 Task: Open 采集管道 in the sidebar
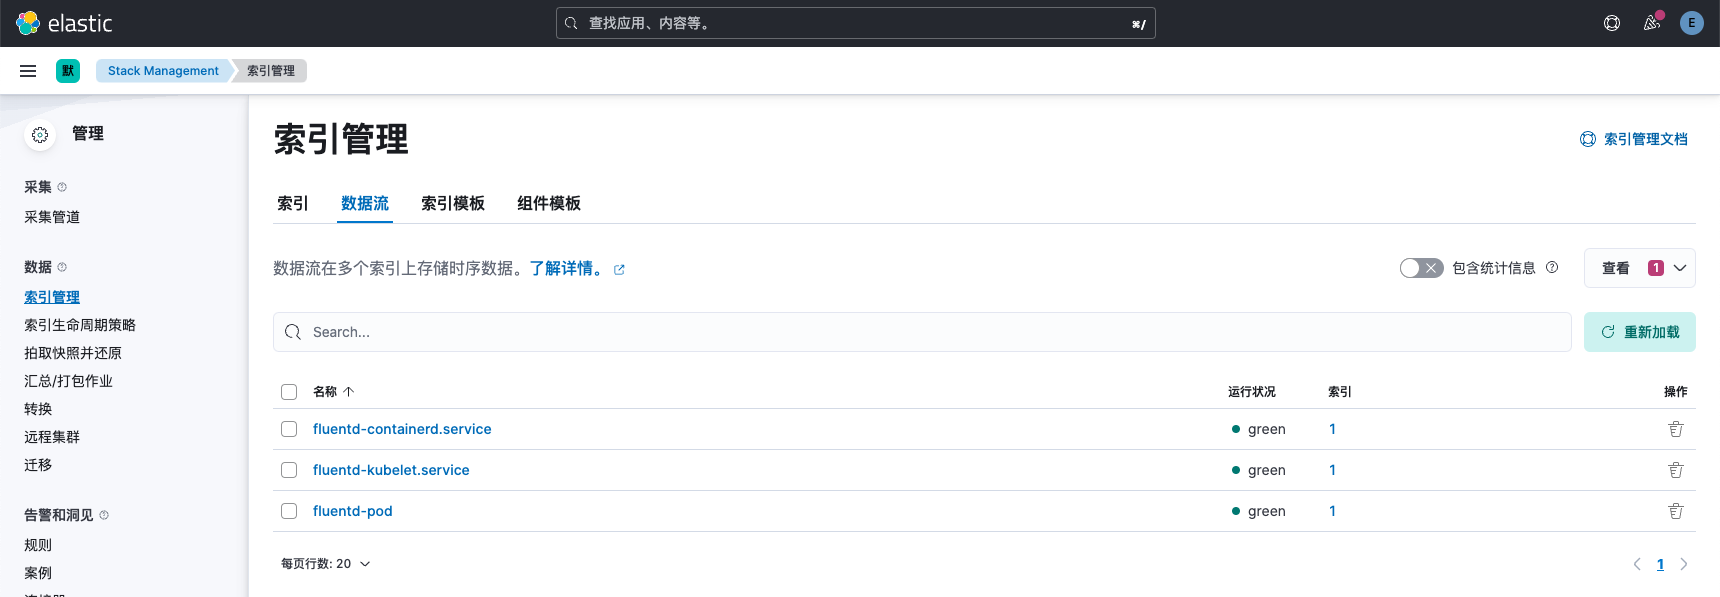(x=52, y=217)
